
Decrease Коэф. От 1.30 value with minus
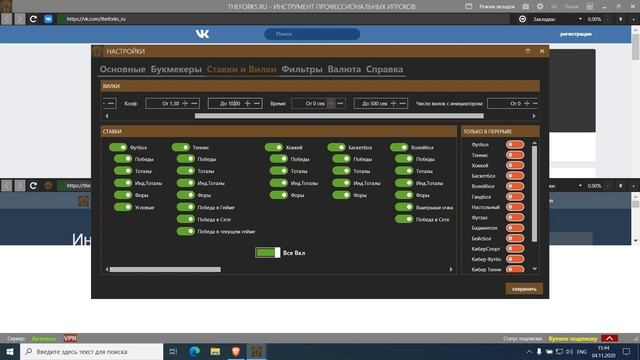(194, 104)
